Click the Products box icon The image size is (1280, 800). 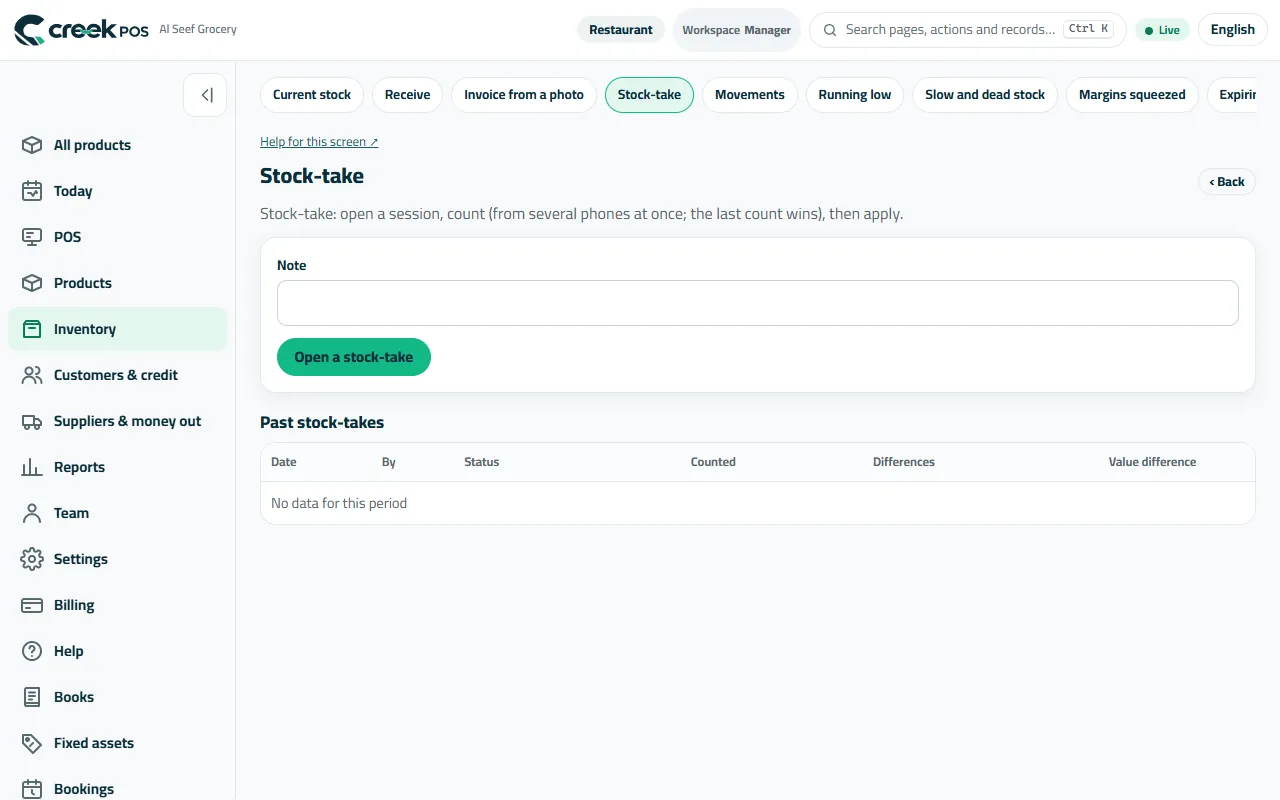pyautogui.click(x=32, y=283)
